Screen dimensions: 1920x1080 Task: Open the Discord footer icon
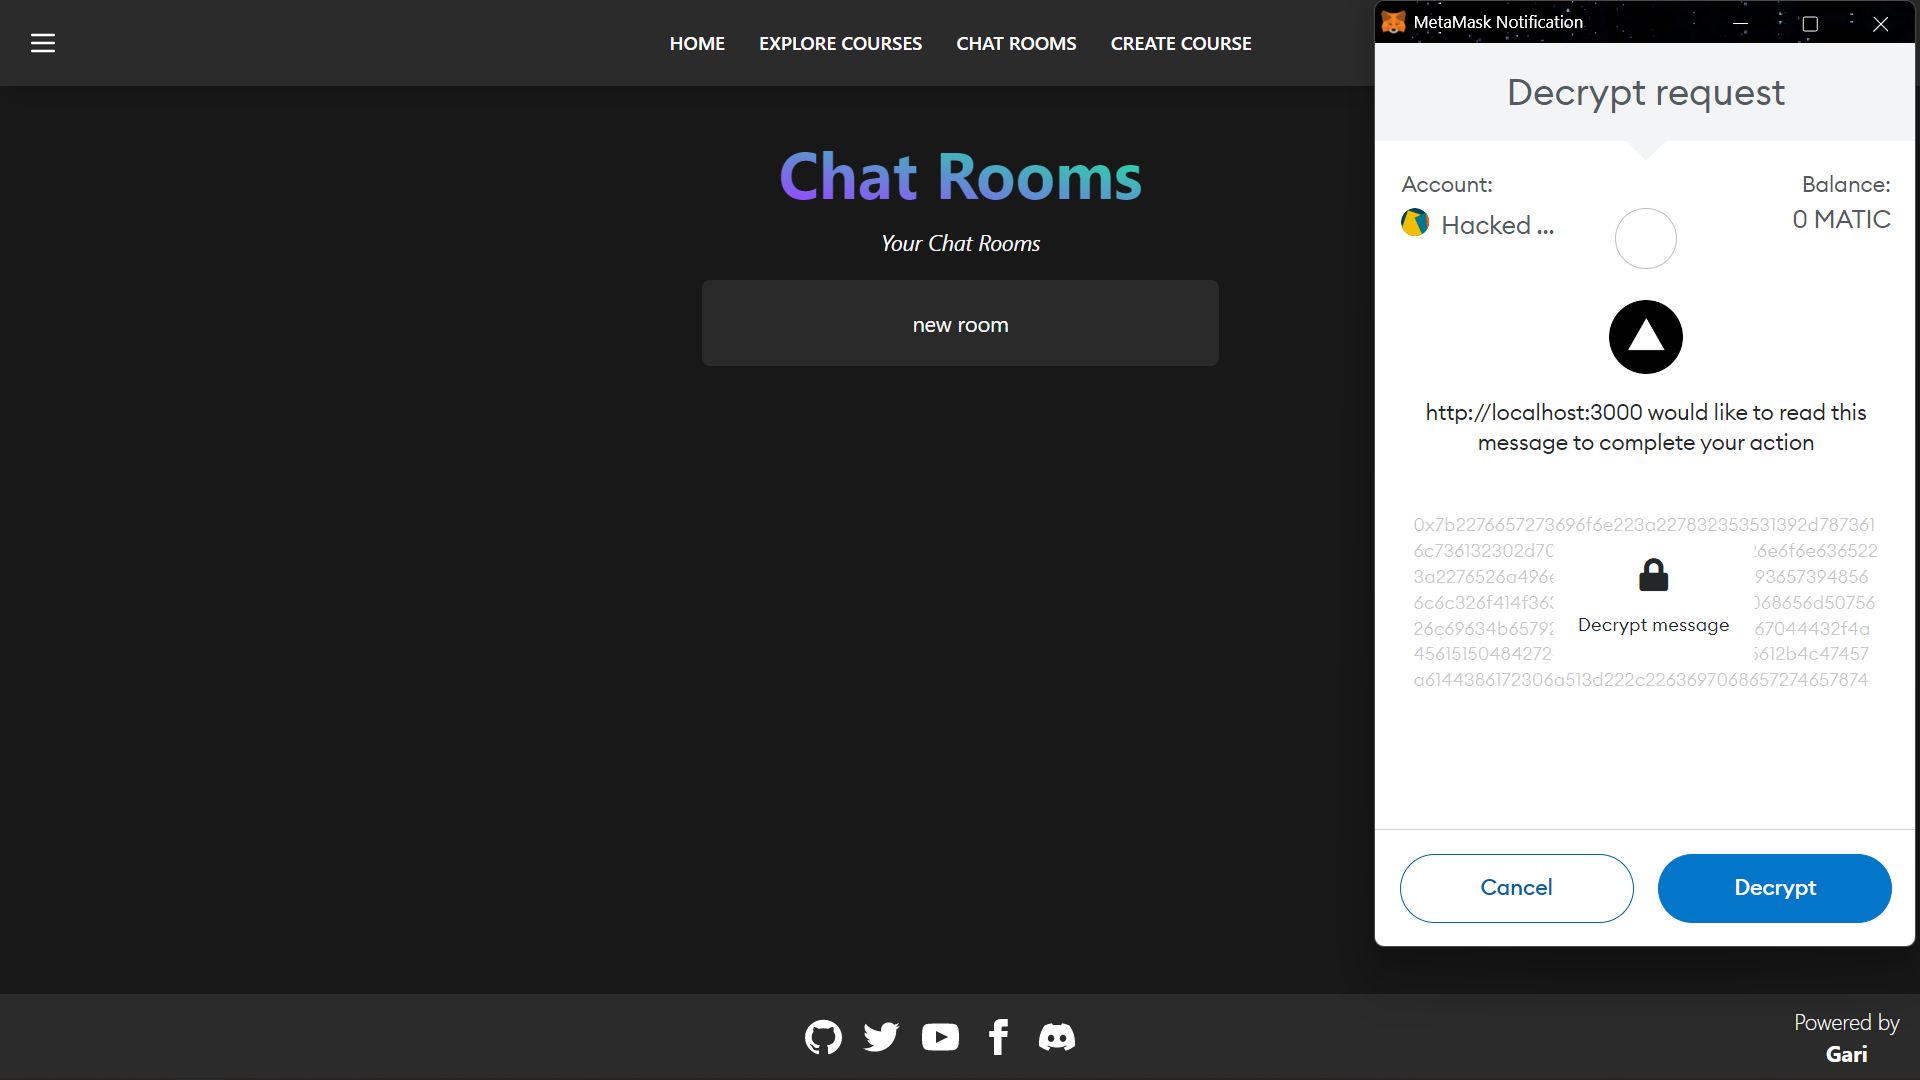[x=1056, y=1037]
